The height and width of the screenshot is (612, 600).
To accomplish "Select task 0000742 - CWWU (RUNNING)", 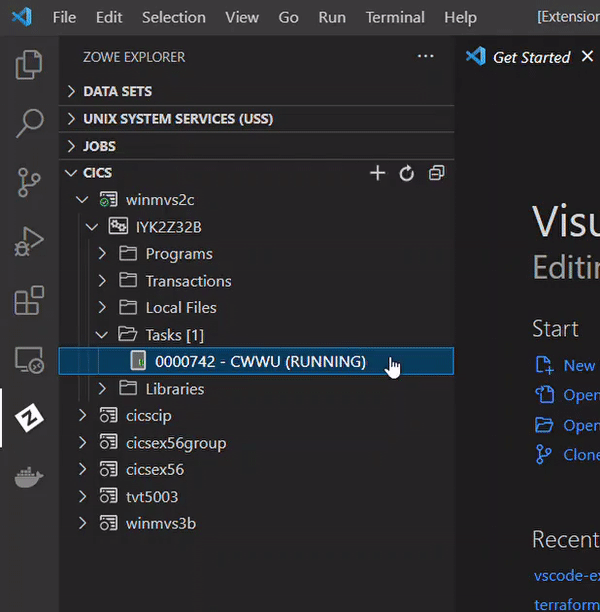I will [x=256, y=361].
